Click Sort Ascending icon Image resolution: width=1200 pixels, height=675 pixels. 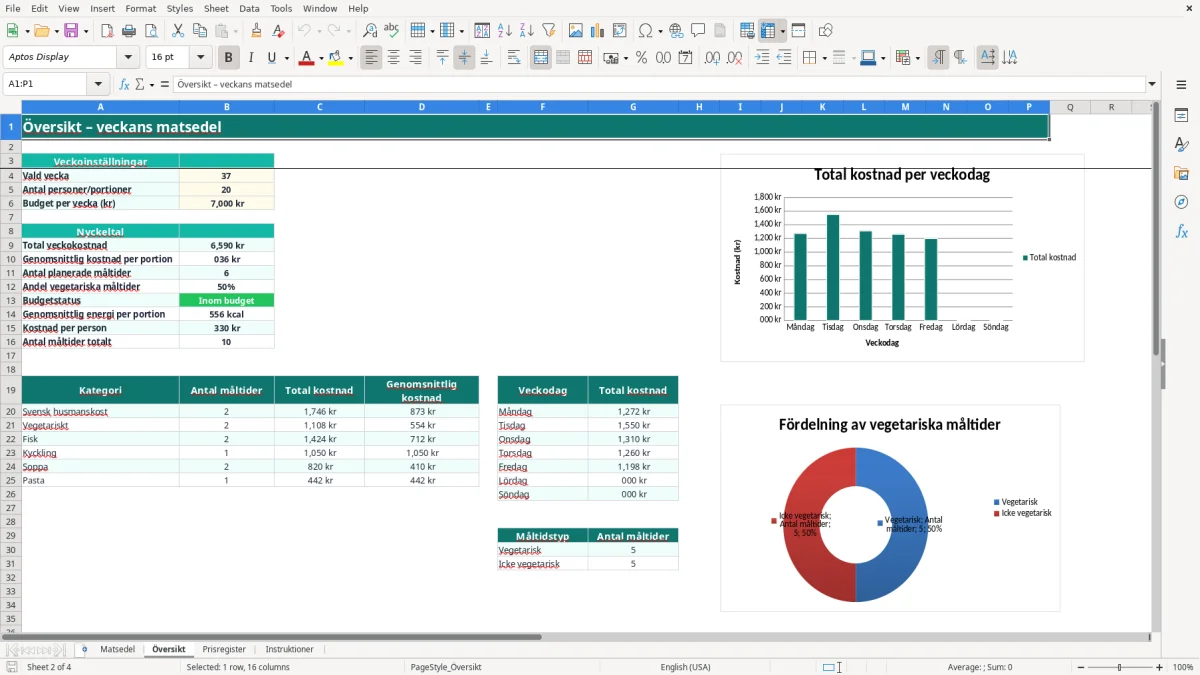[505, 31]
